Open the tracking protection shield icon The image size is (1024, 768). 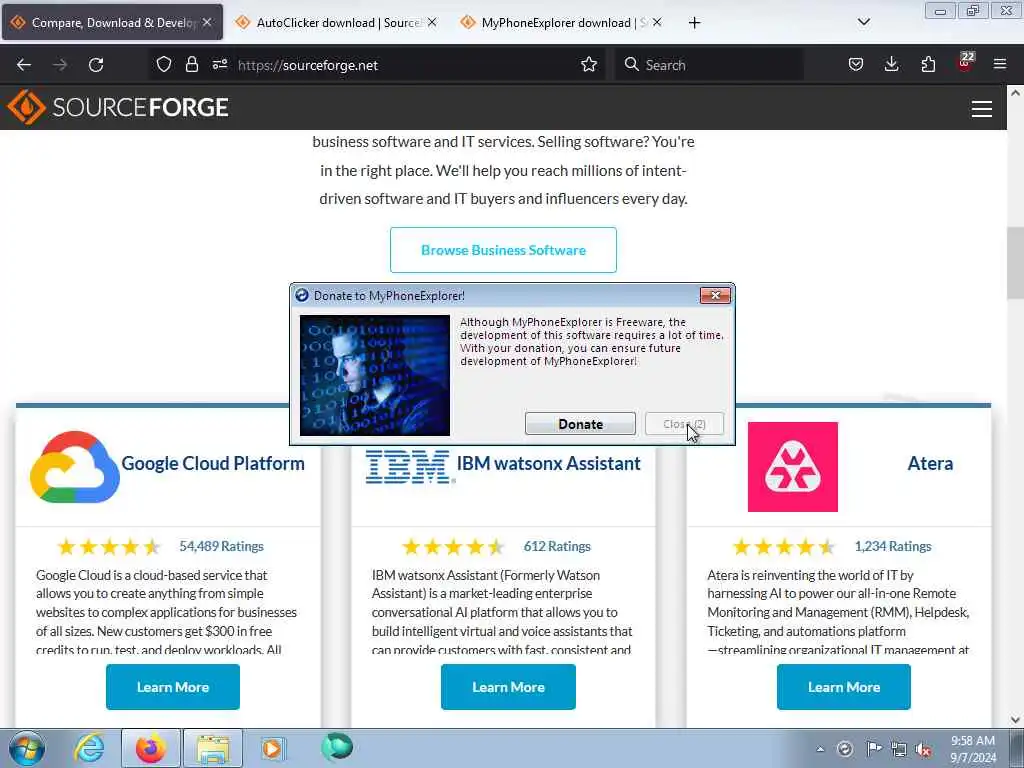(164, 64)
